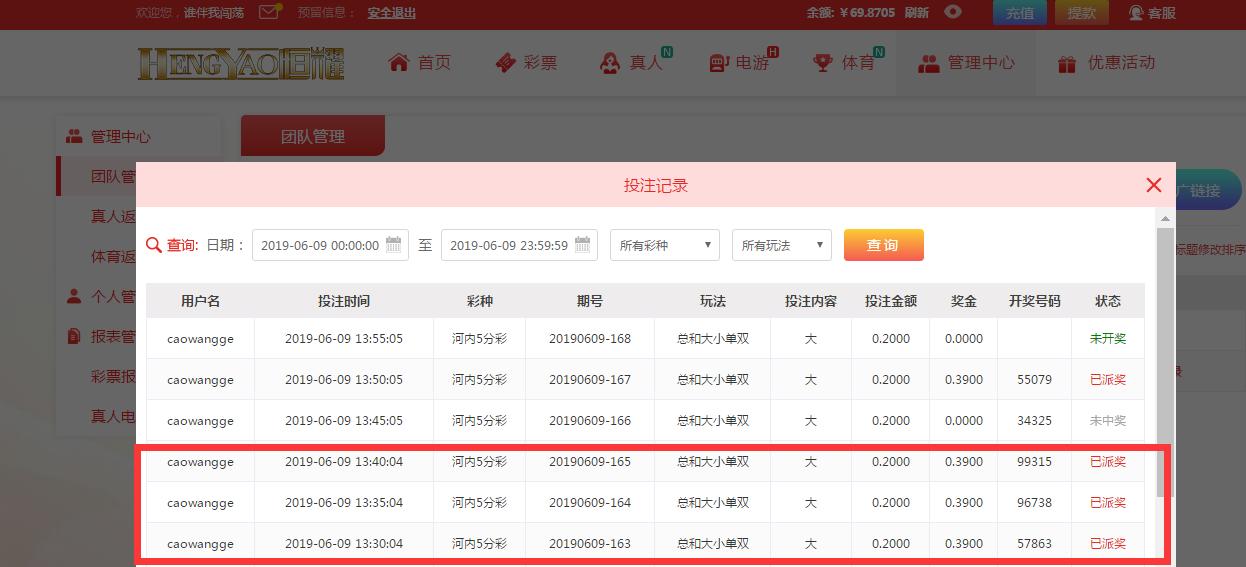This screenshot has width=1246, height=567.
Task: Click the mail envelope icon in top bar
Action: [x=269, y=13]
